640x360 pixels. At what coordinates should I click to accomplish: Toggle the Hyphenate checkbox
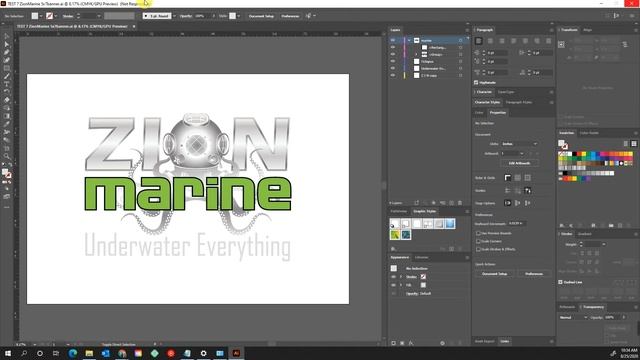pyautogui.click(x=476, y=82)
